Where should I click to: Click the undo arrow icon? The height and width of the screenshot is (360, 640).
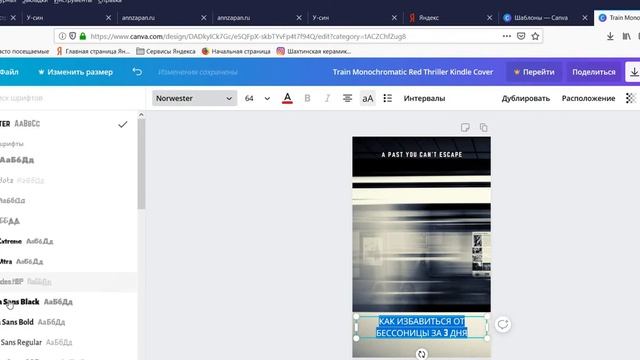click(137, 72)
